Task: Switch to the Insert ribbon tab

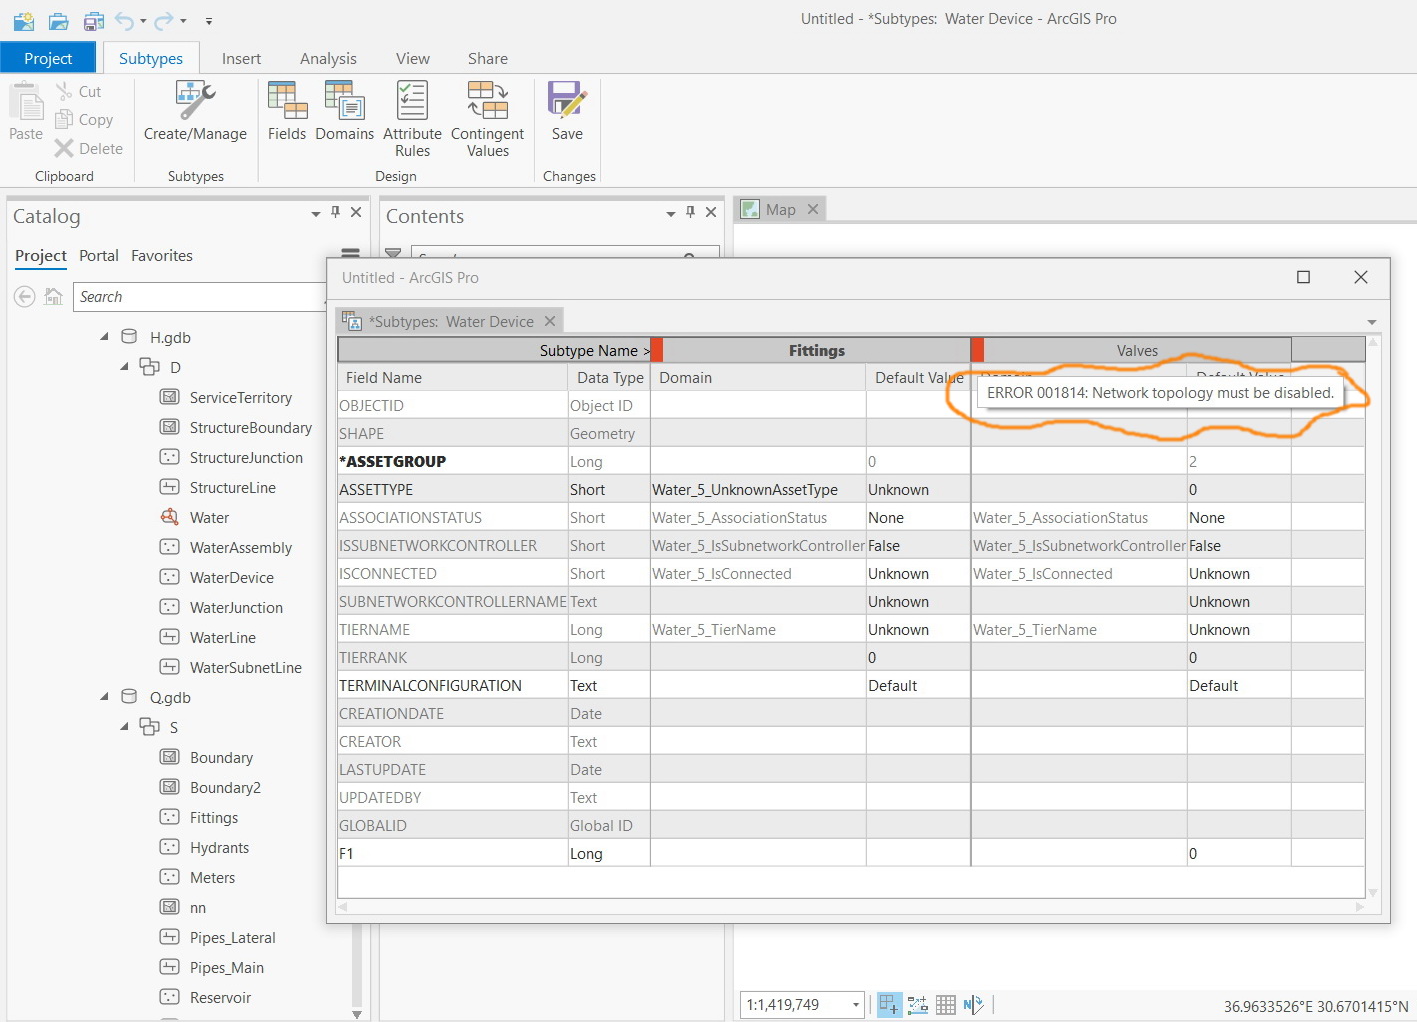Action: point(241,58)
